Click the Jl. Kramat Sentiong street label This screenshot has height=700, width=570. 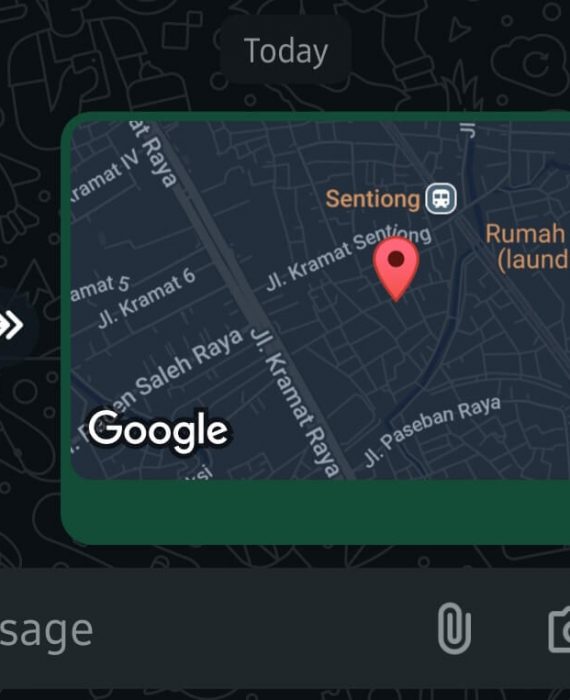click(x=349, y=258)
